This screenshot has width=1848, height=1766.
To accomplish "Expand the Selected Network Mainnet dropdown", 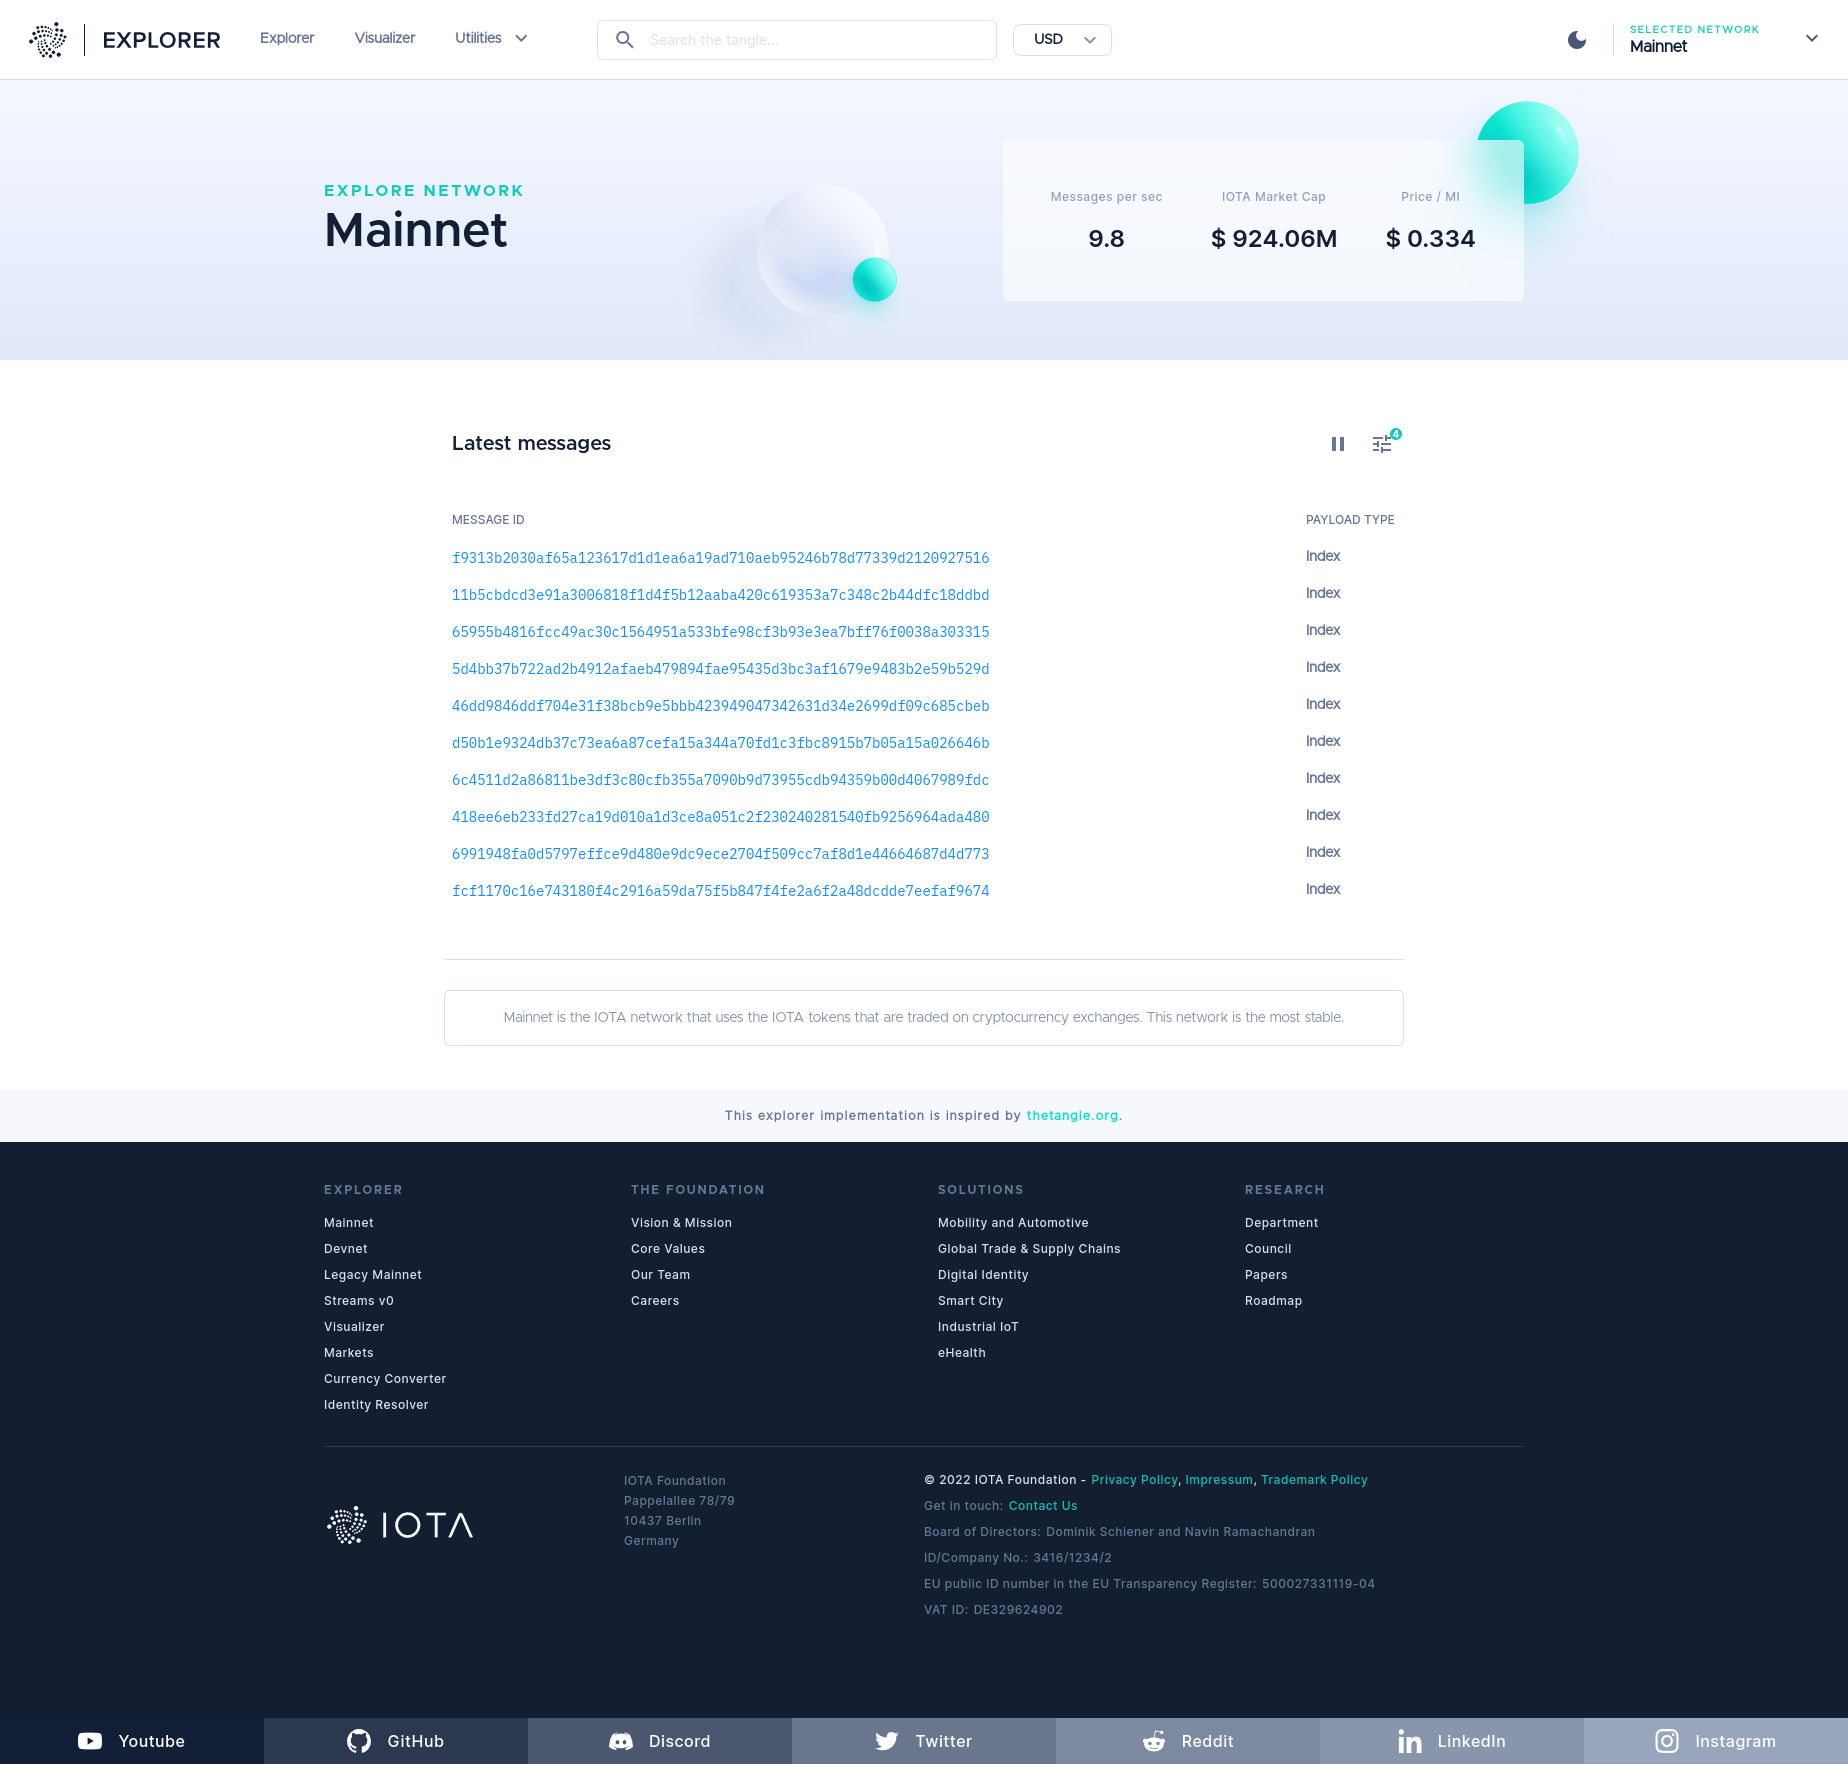I will click(x=1724, y=39).
